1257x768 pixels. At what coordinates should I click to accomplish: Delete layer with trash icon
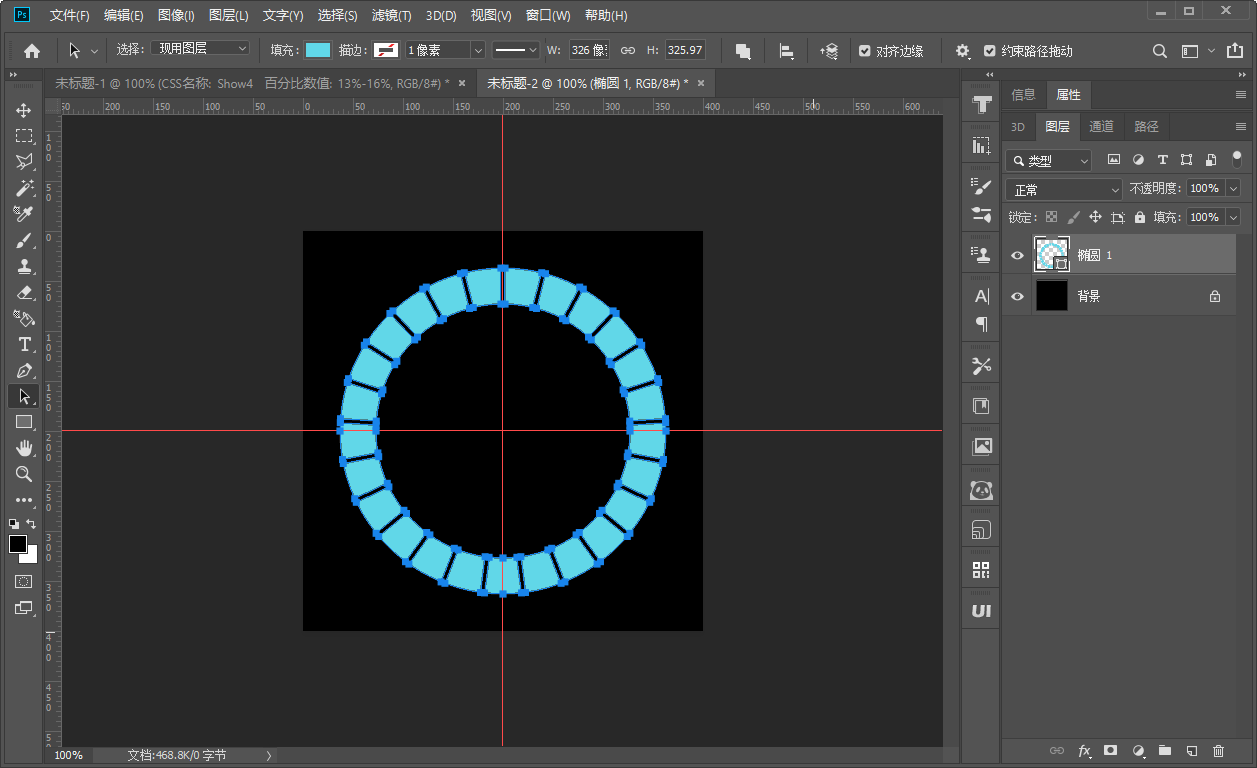(x=1218, y=750)
